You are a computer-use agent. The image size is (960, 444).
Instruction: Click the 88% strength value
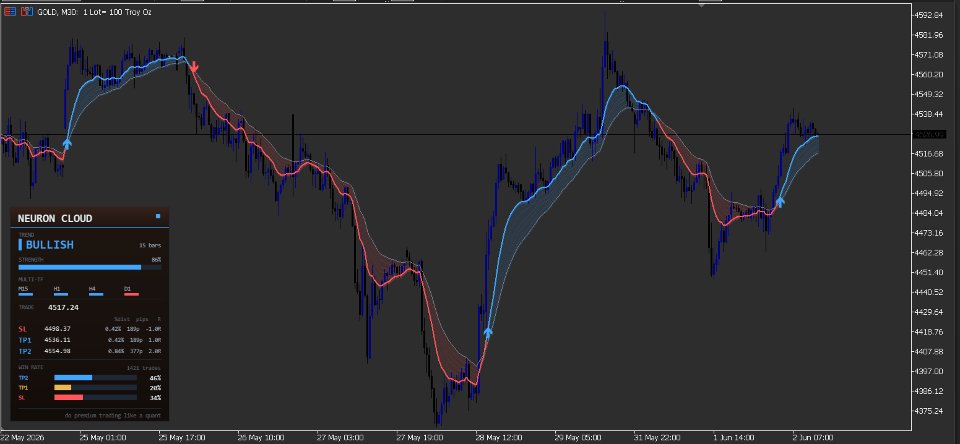[156, 260]
